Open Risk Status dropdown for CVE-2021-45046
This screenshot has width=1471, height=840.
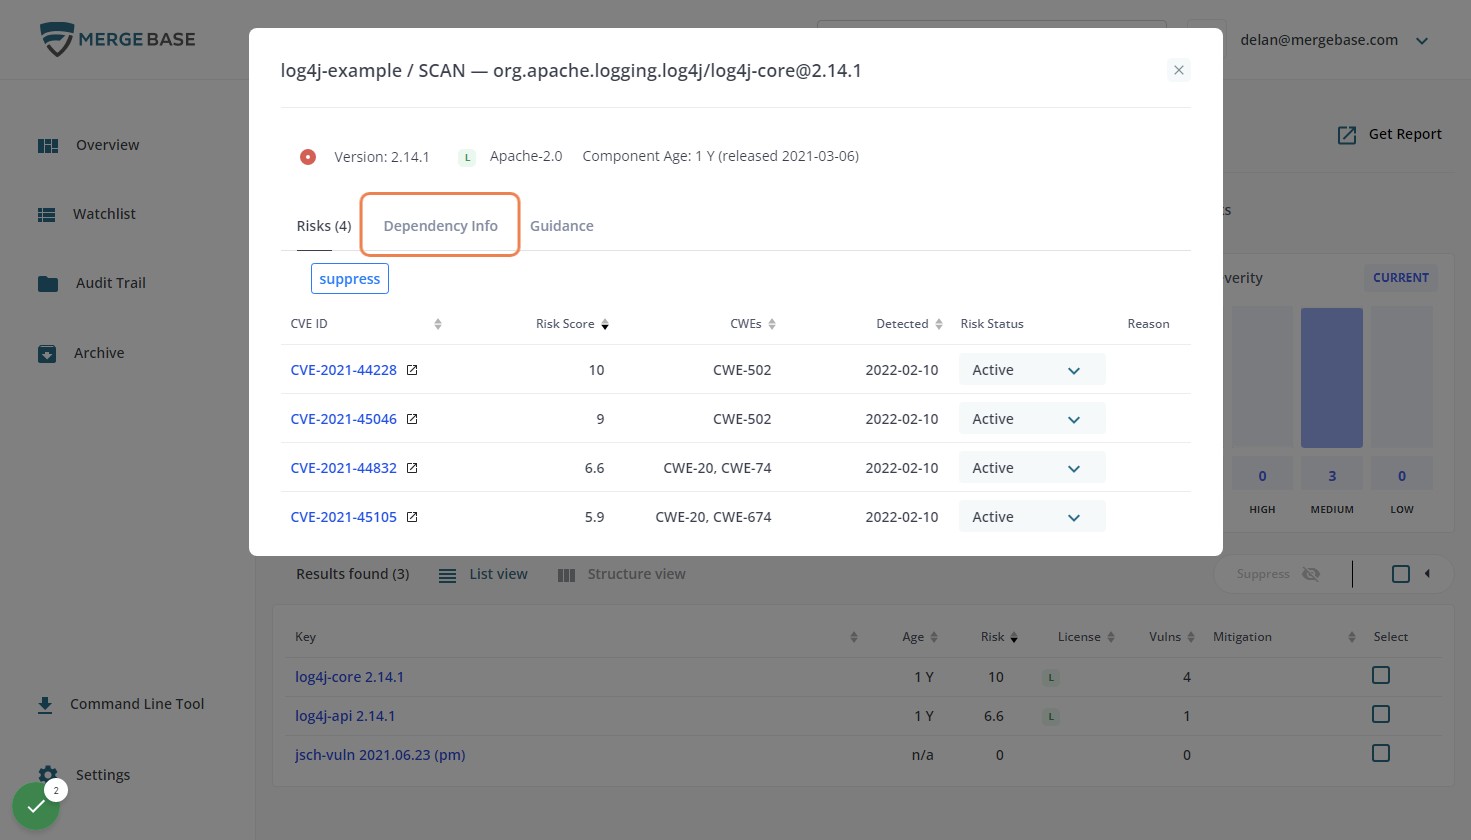click(x=1032, y=419)
